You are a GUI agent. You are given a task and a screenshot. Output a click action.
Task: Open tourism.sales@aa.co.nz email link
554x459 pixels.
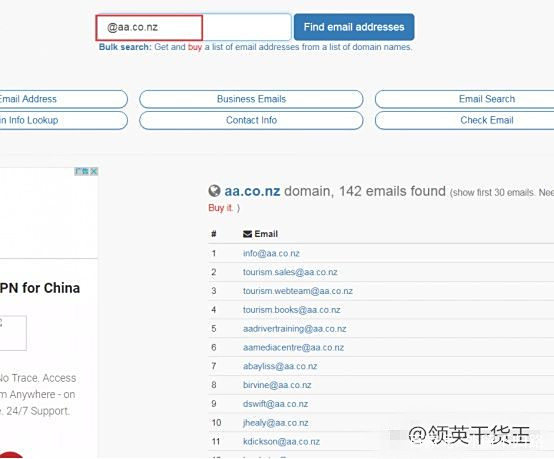(290, 272)
